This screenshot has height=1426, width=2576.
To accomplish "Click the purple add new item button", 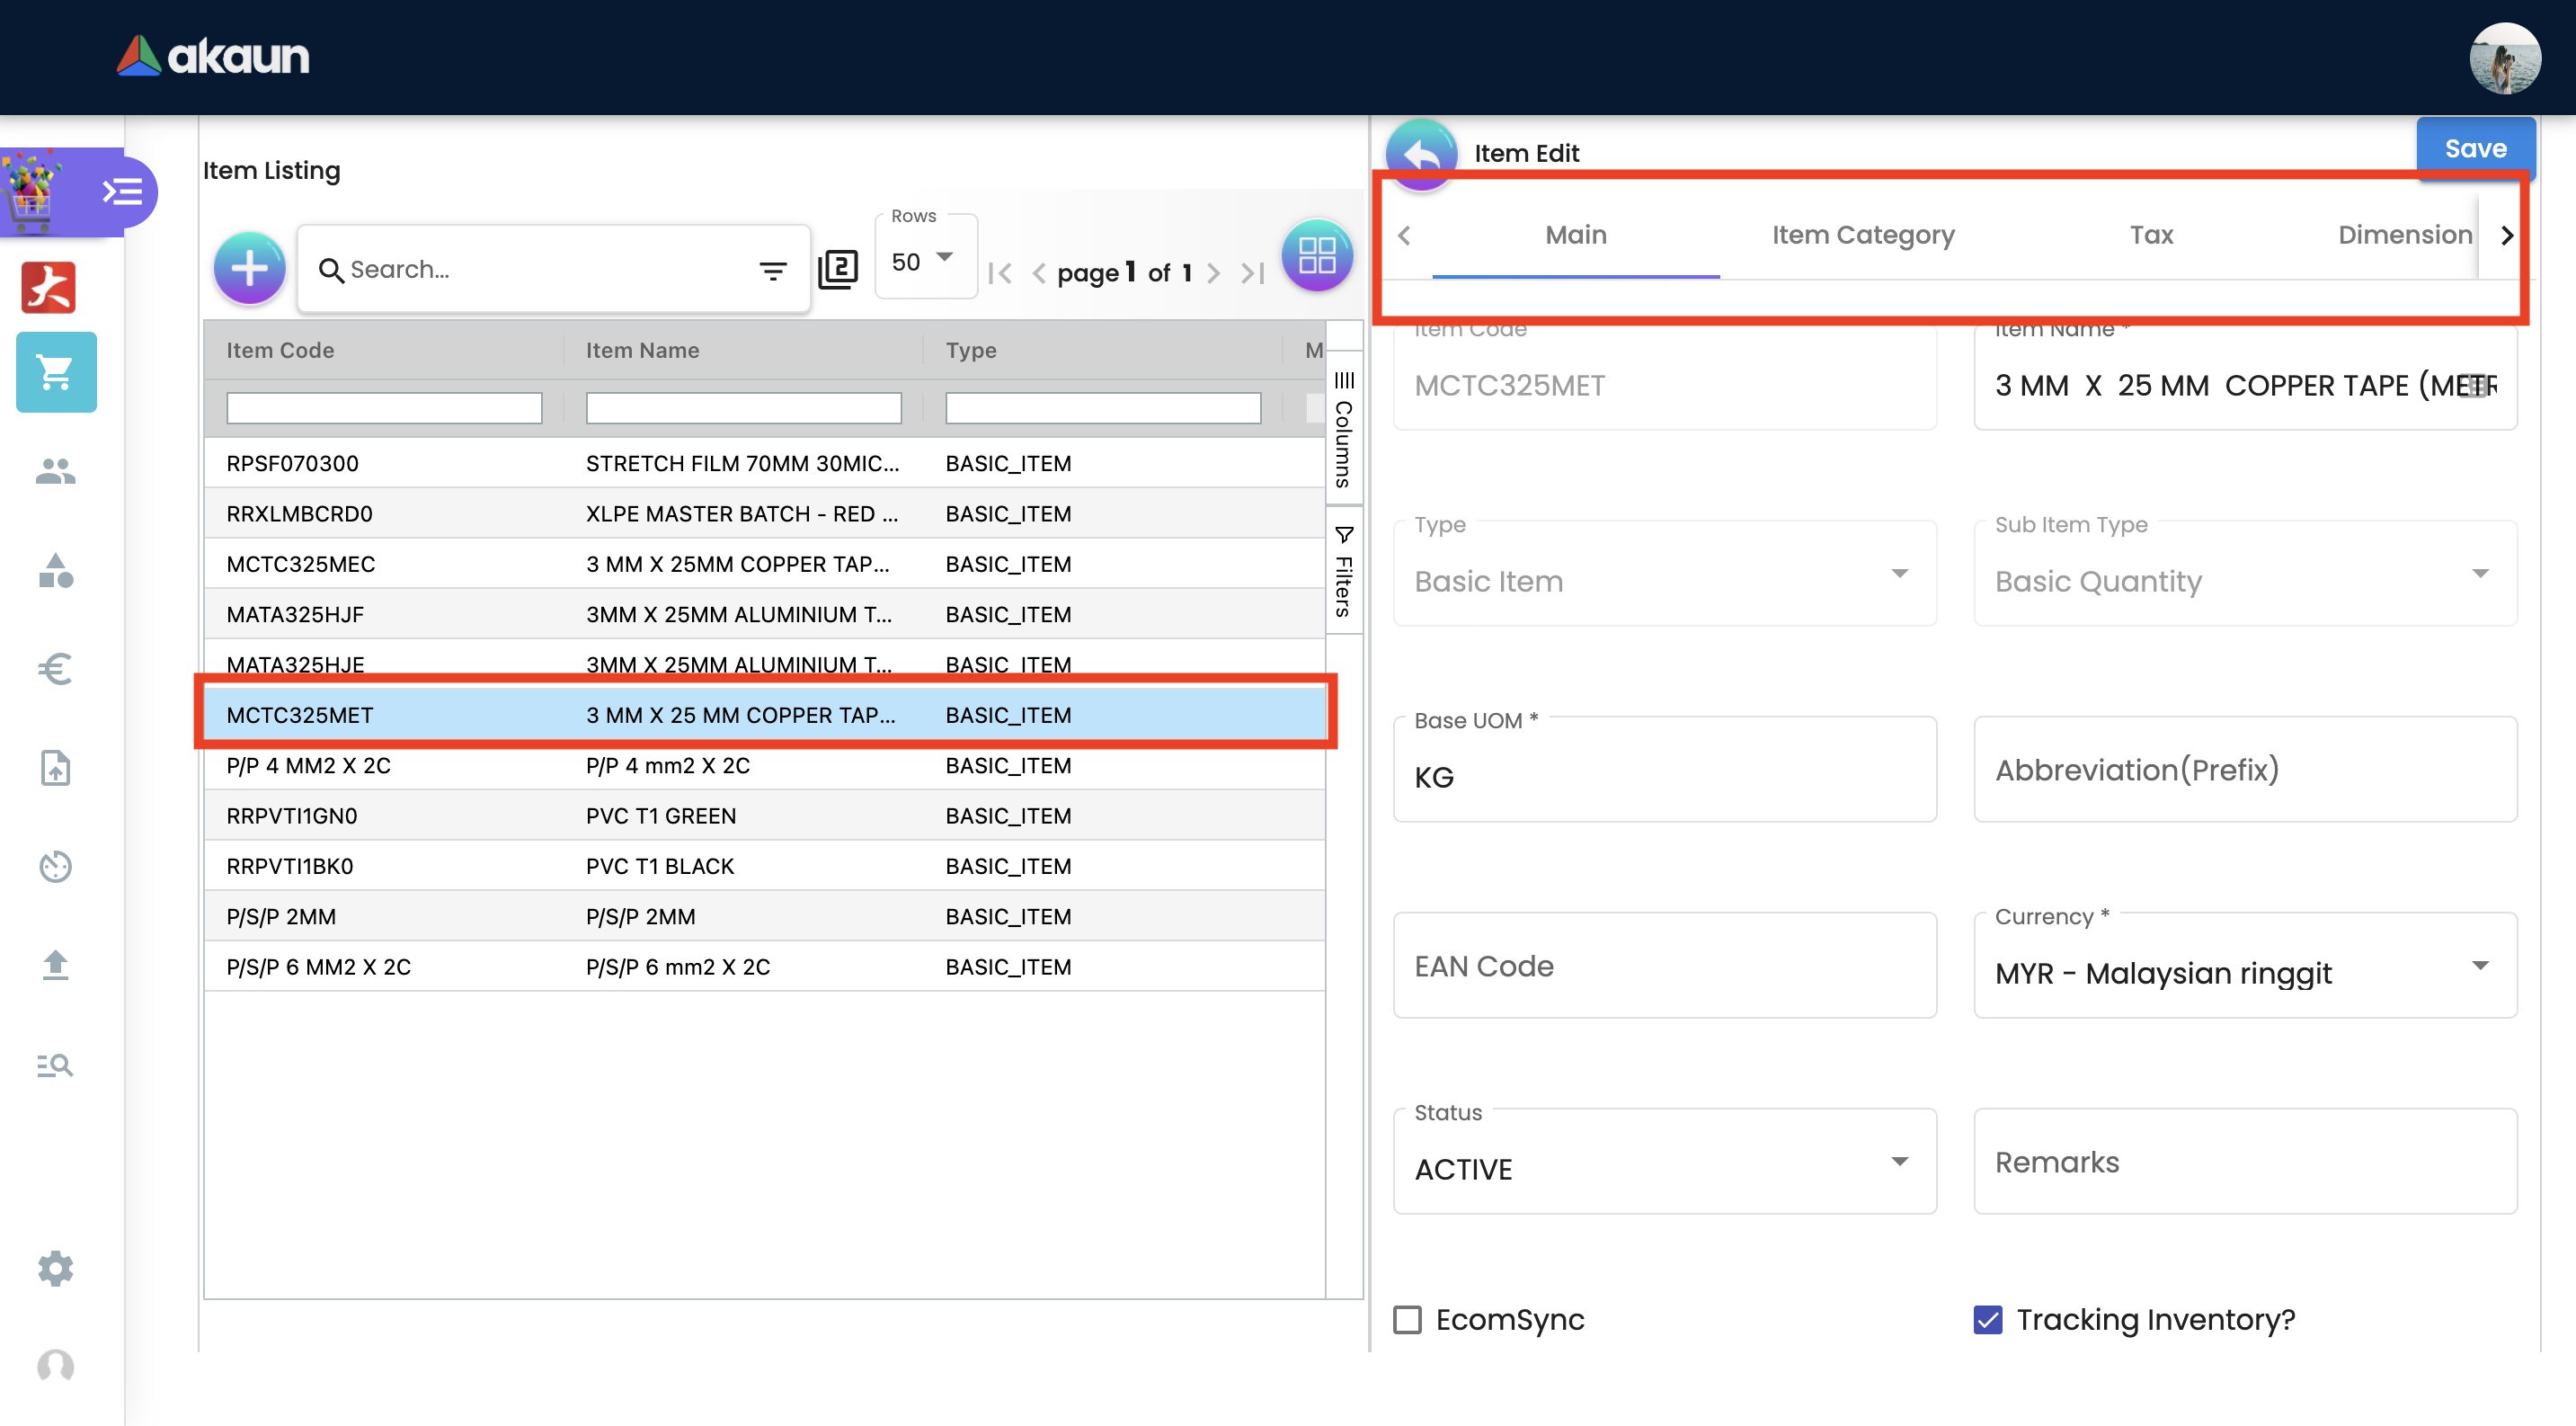I will [x=249, y=268].
